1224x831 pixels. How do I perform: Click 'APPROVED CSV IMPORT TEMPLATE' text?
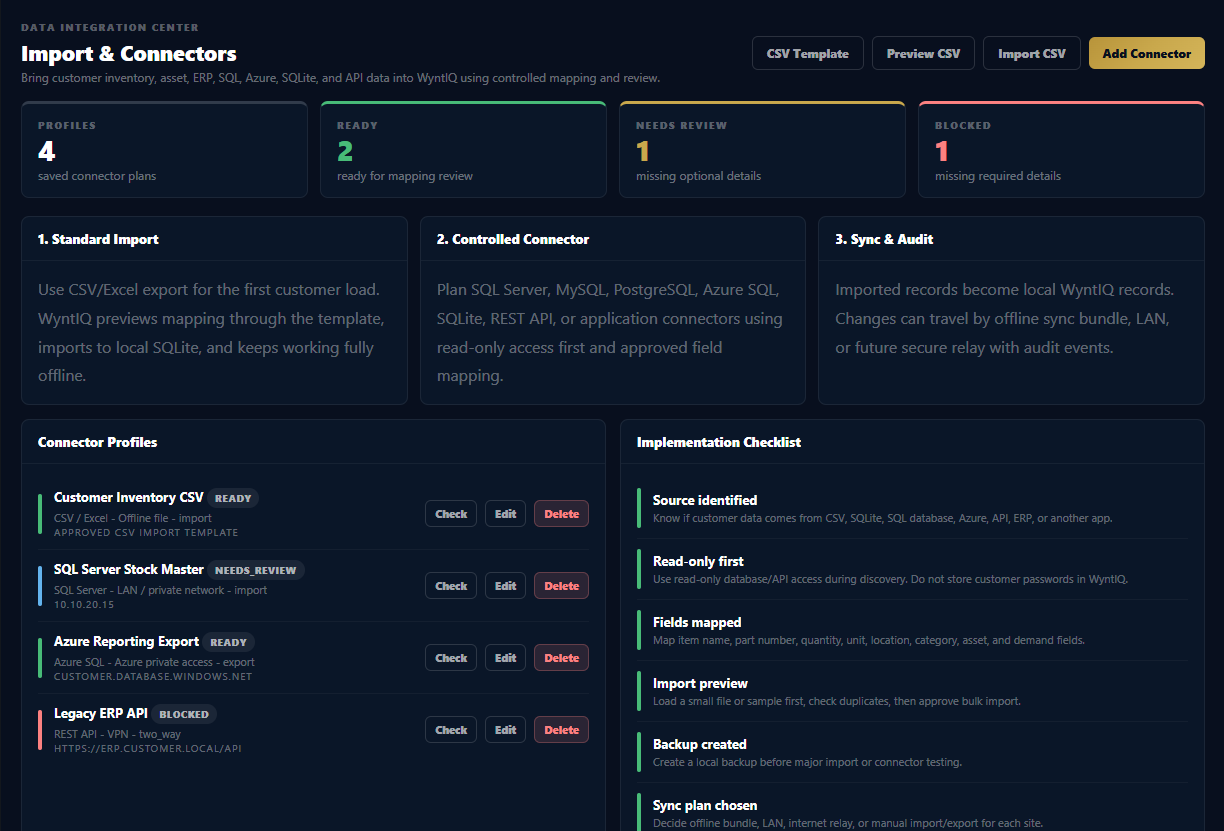coord(146,533)
